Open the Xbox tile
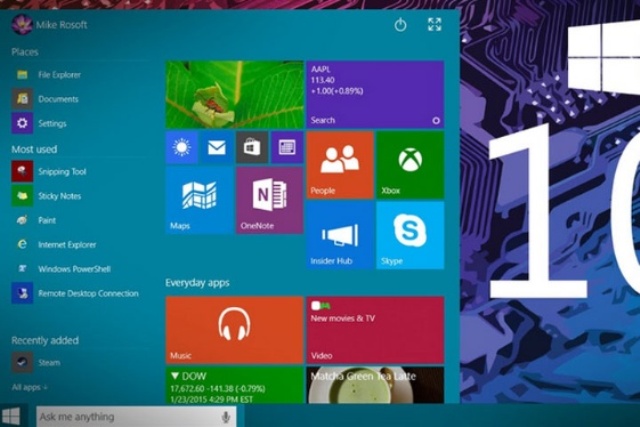 coord(409,165)
